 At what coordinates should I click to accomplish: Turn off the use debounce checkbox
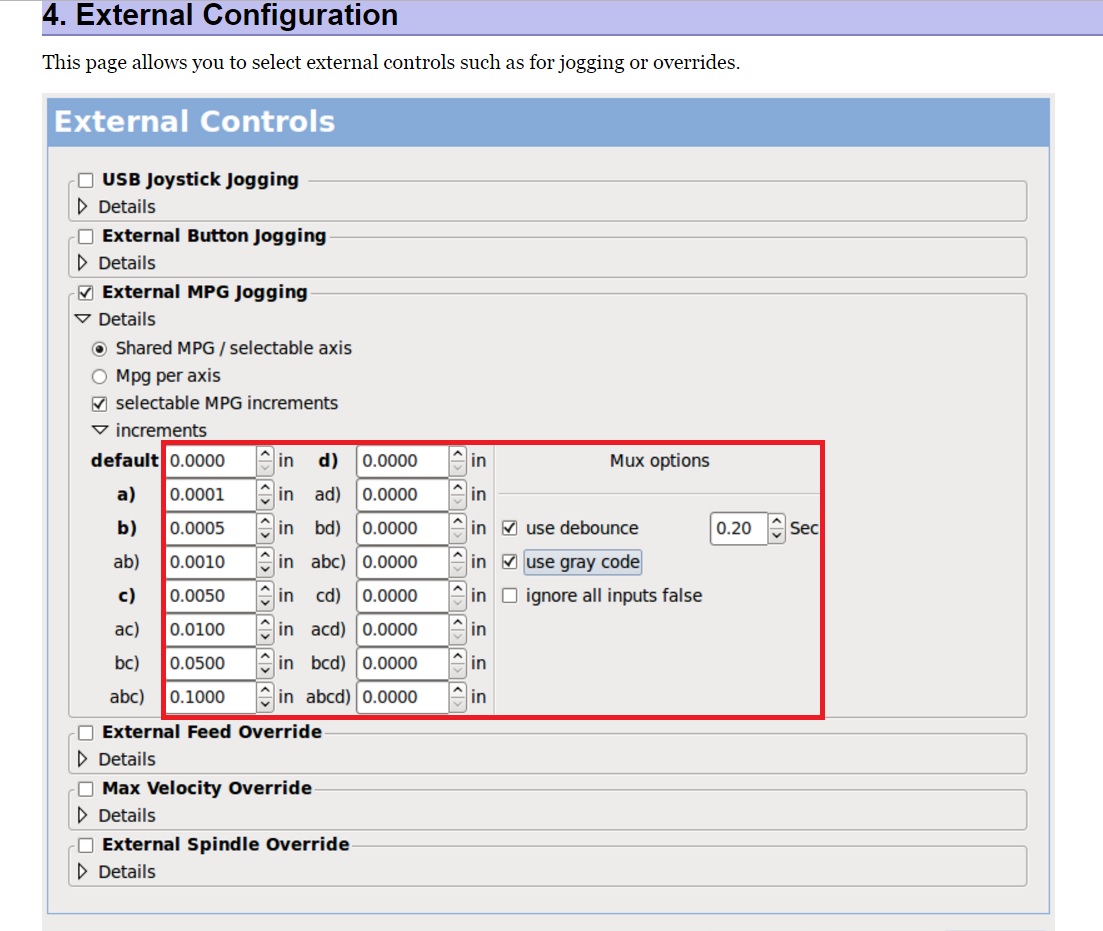click(x=510, y=528)
